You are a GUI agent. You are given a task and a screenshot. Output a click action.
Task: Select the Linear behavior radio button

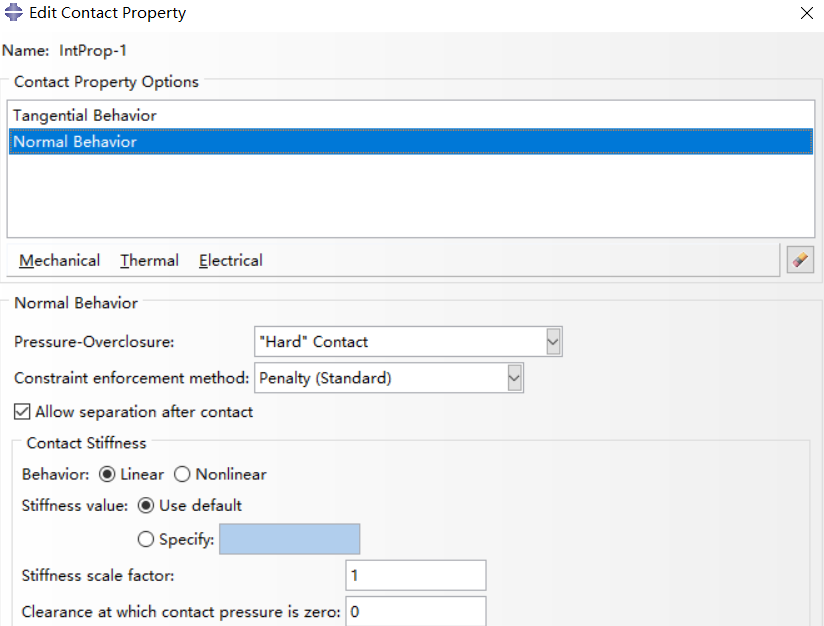point(107,474)
